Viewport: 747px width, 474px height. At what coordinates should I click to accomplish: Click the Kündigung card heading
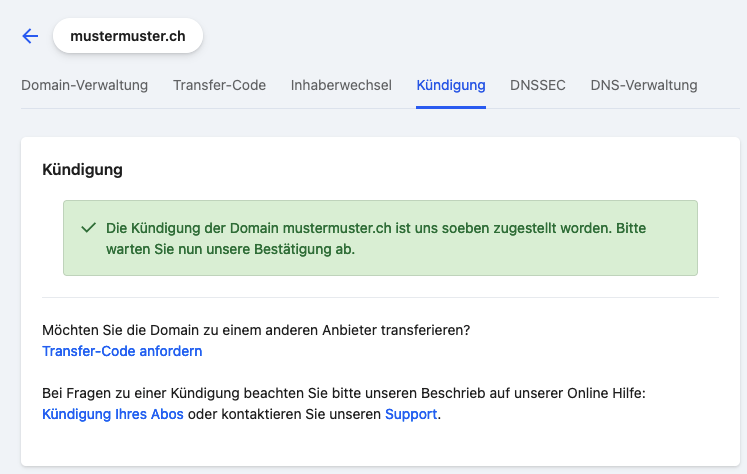pyautogui.click(x=82, y=170)
